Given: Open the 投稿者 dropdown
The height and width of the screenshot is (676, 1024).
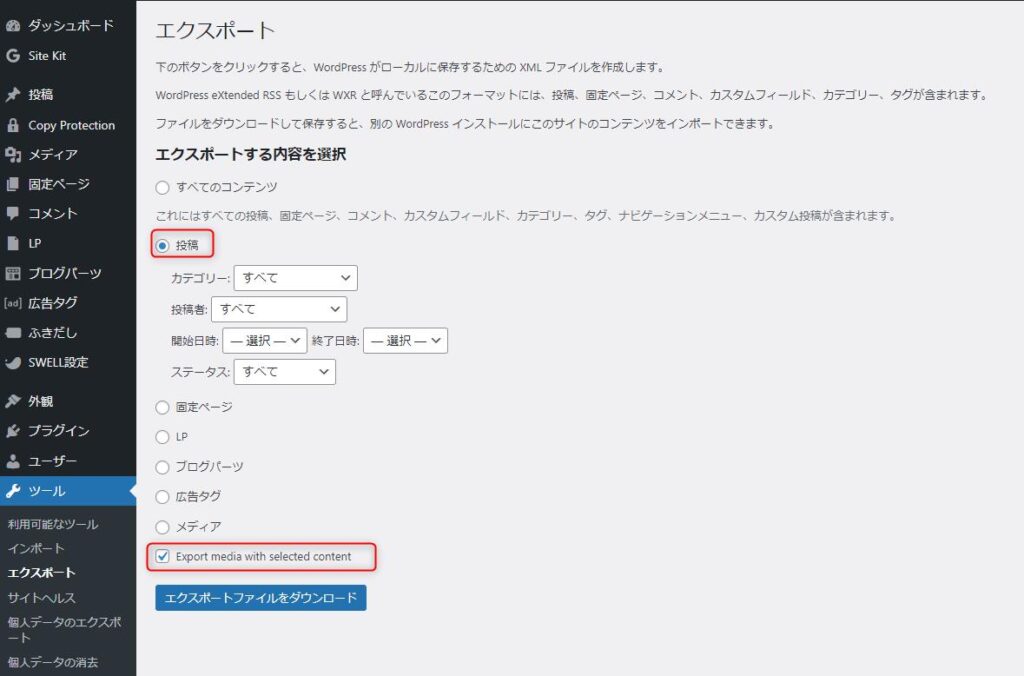Looking at the screenshot, I should (x=279, y=309).
